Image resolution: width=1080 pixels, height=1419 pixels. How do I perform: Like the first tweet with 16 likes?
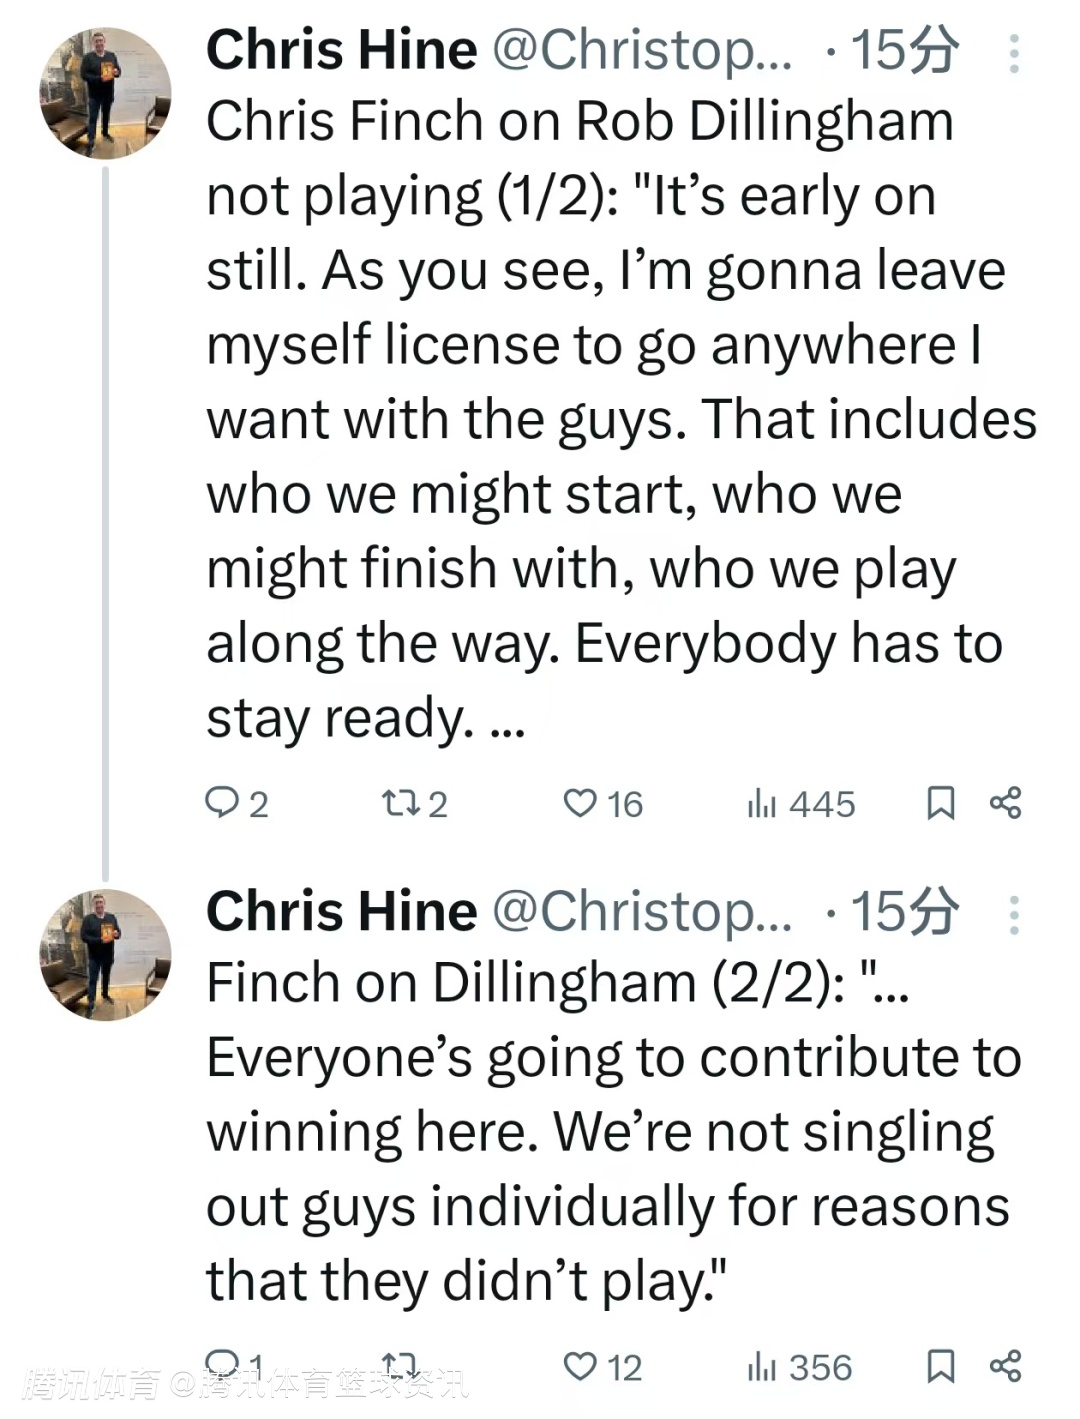[x=580, y=803]
